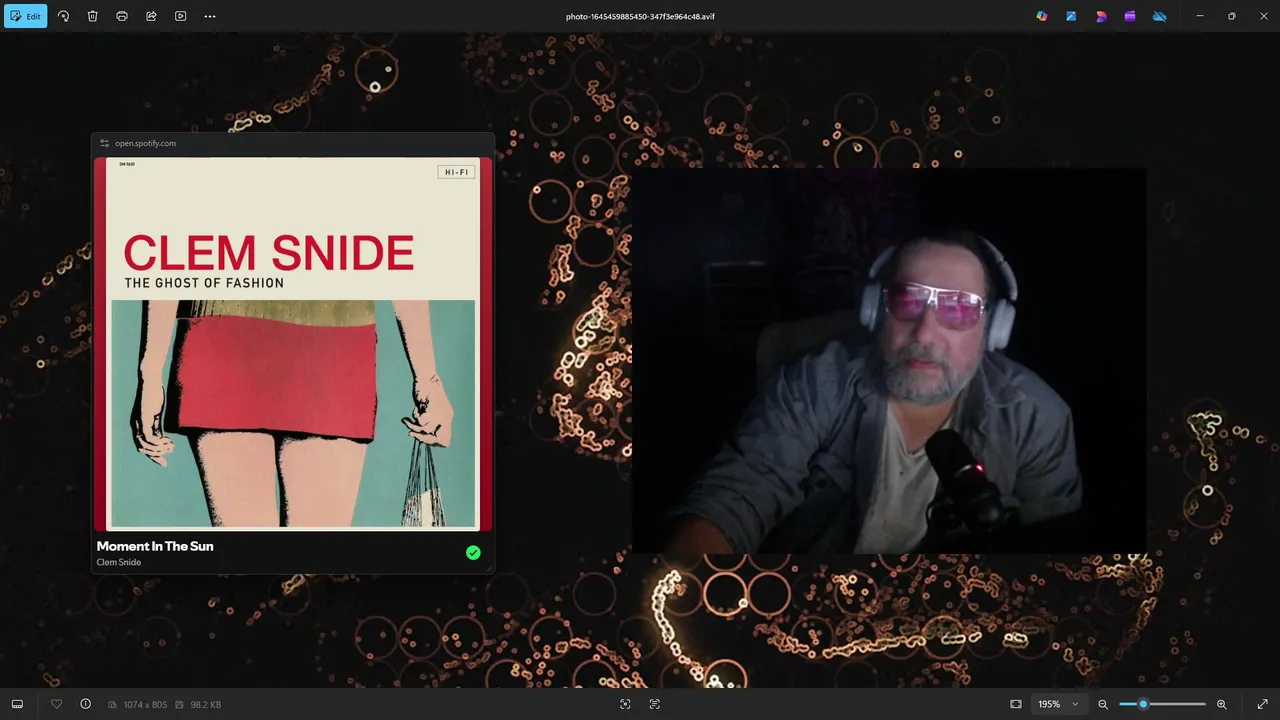Image resolution: width=1280 pixels, height=720 pixels.
Task: Open the See more ellipsis menu
Action: (210, 16)
